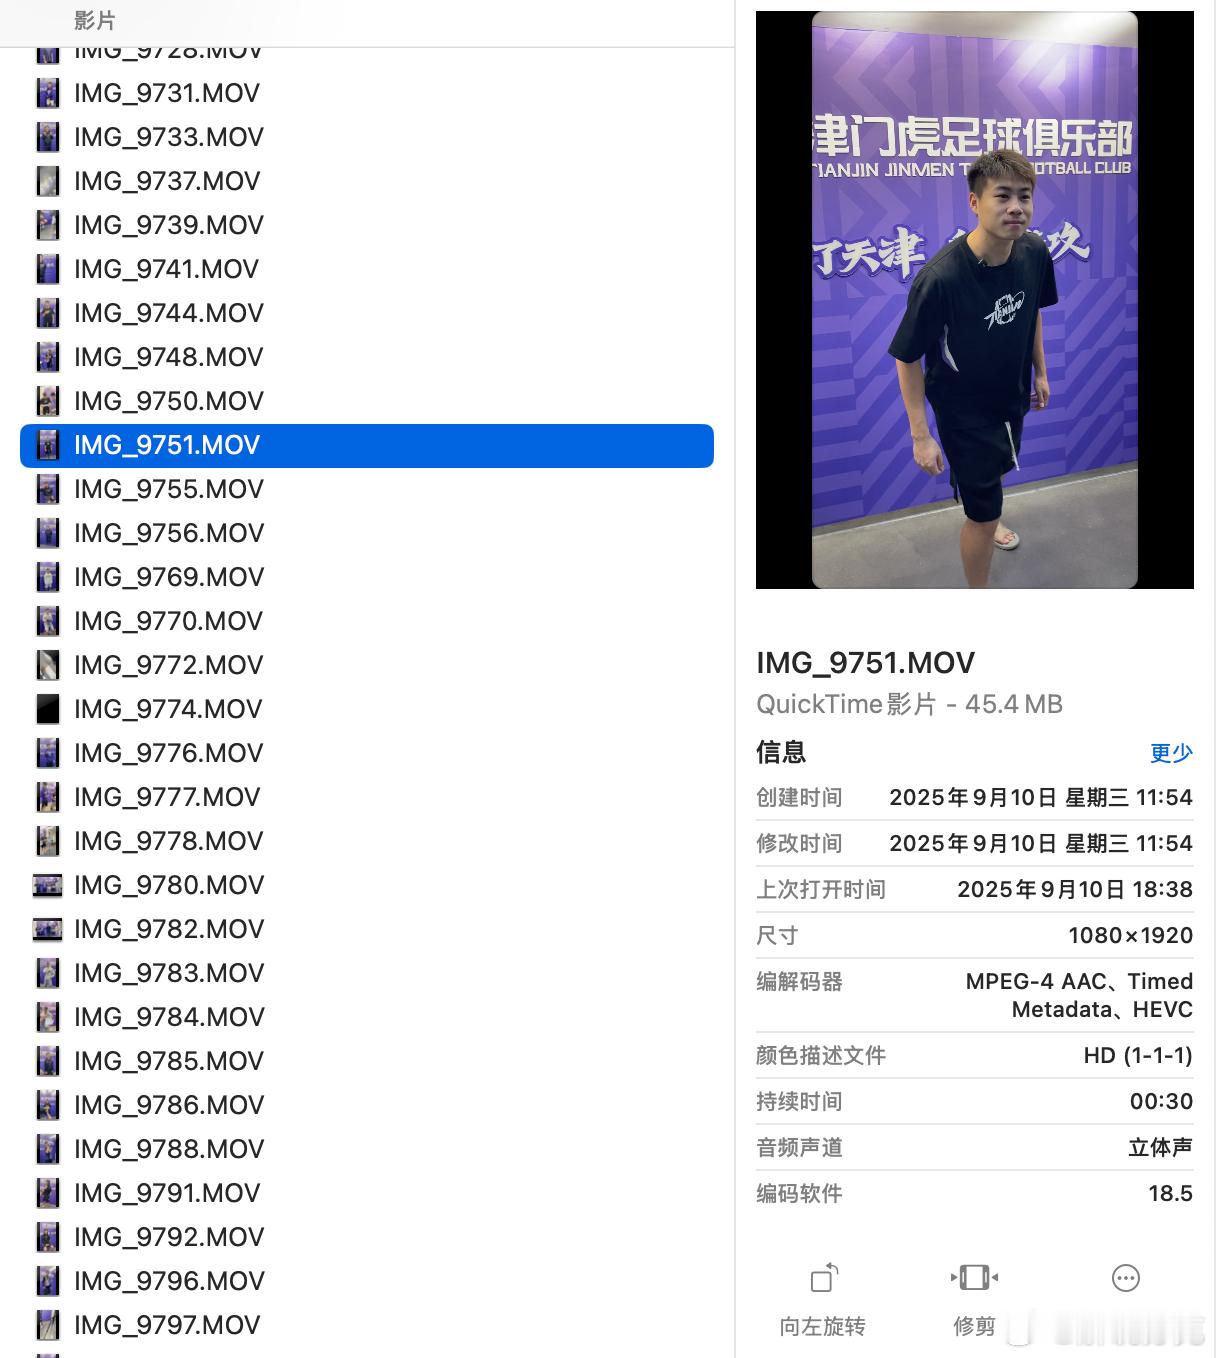Click the 修剪 label
Image resolution: width=1216 pixels, height=1358 pixels.
[x=974, y=1326]
